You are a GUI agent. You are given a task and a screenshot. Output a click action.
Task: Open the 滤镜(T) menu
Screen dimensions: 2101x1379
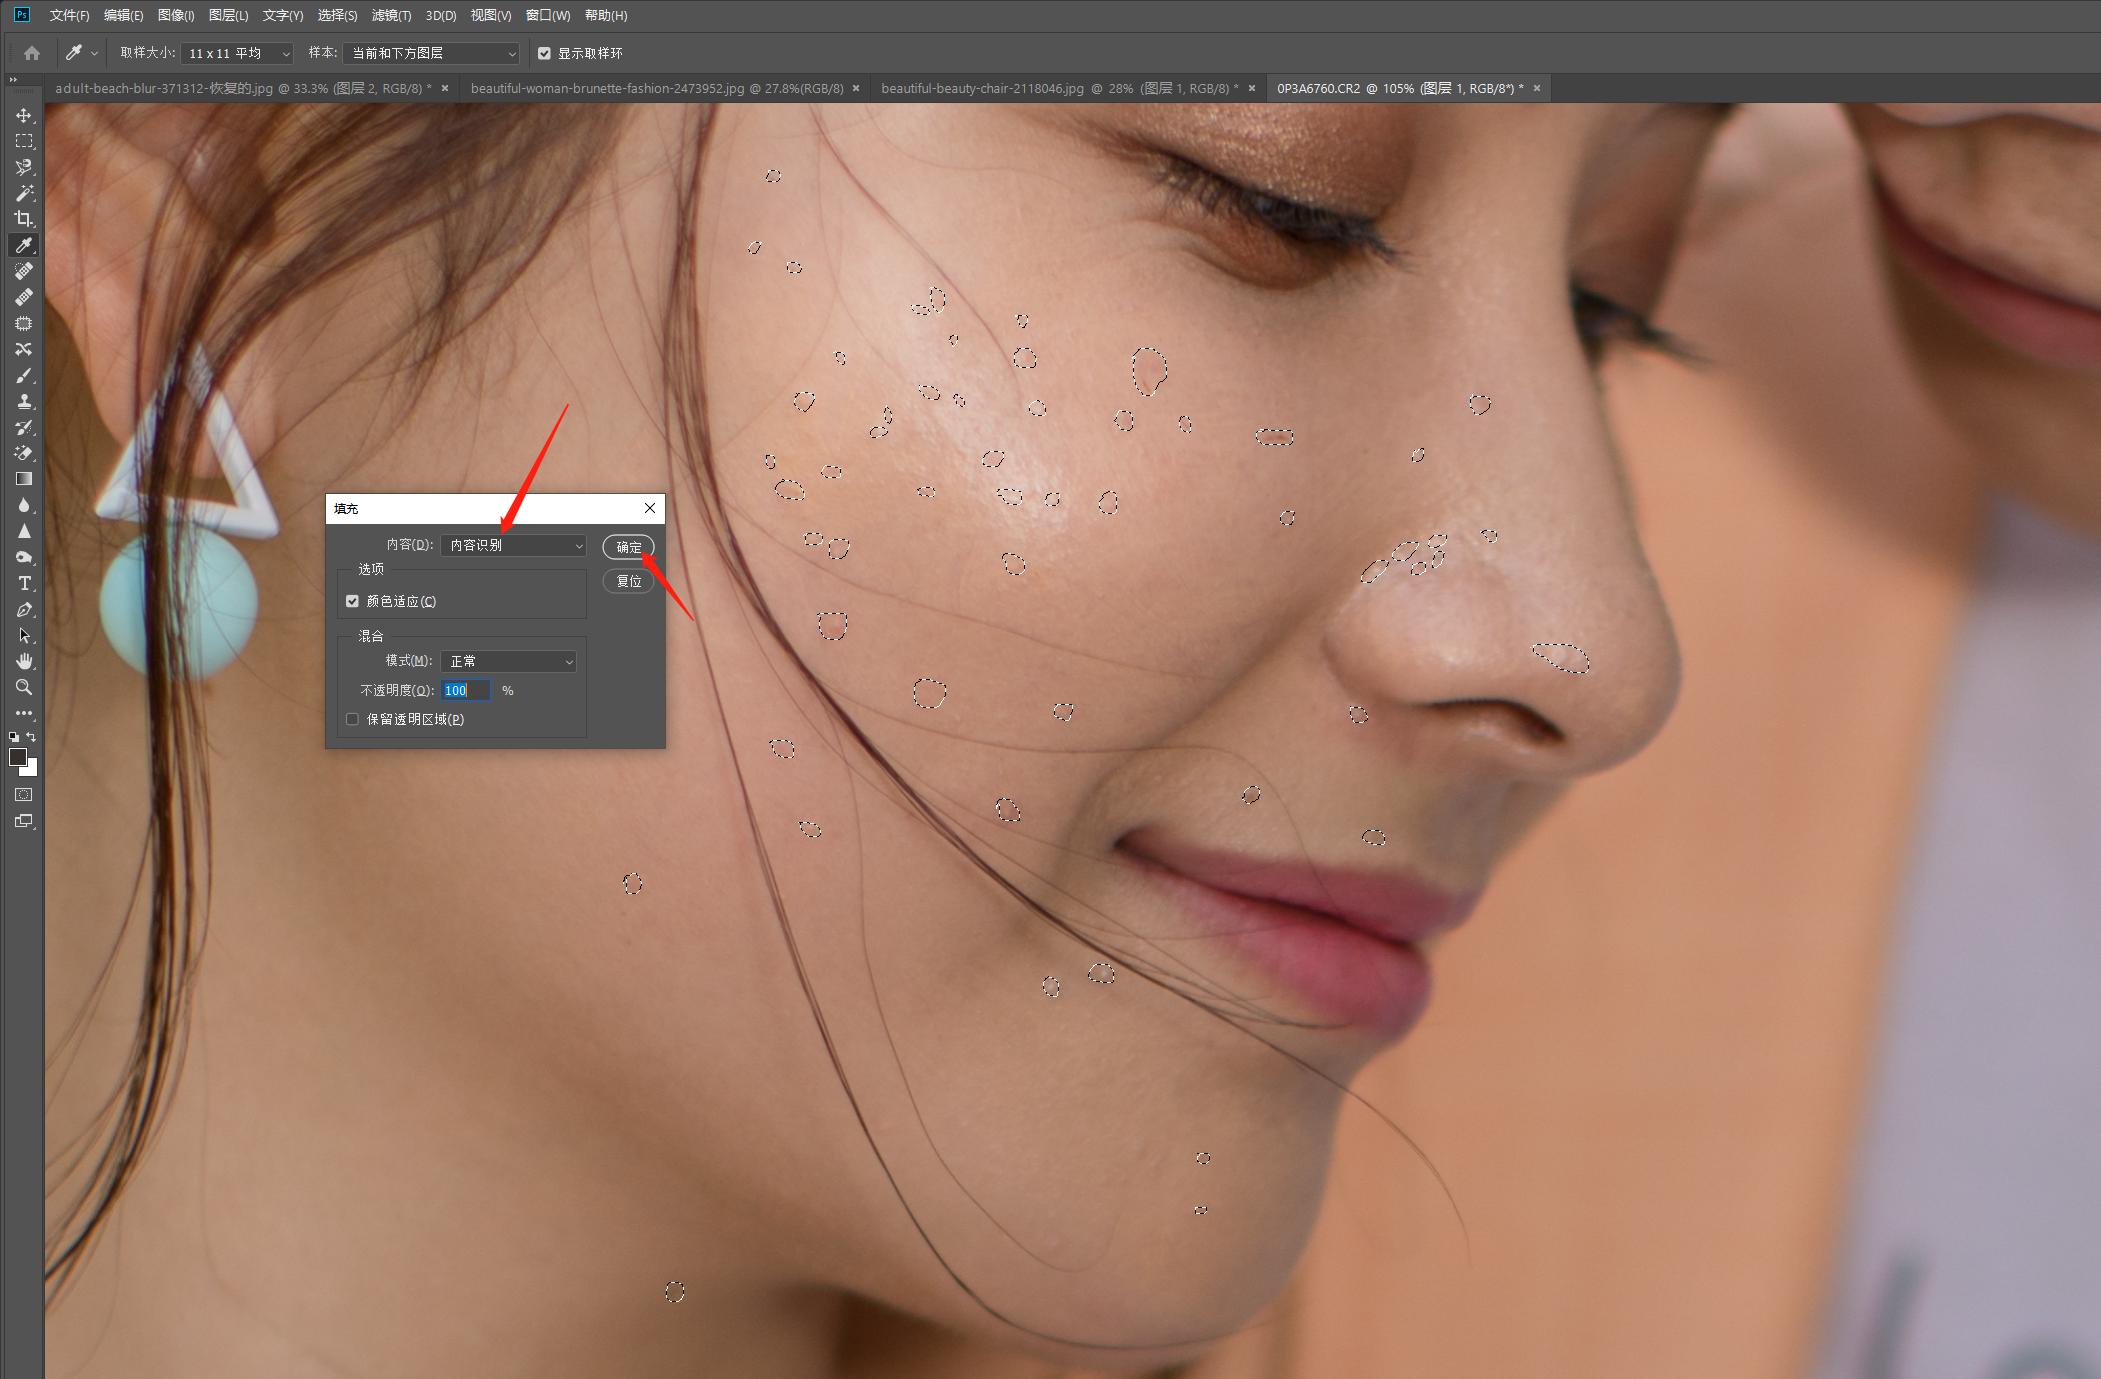coord(391,15)
